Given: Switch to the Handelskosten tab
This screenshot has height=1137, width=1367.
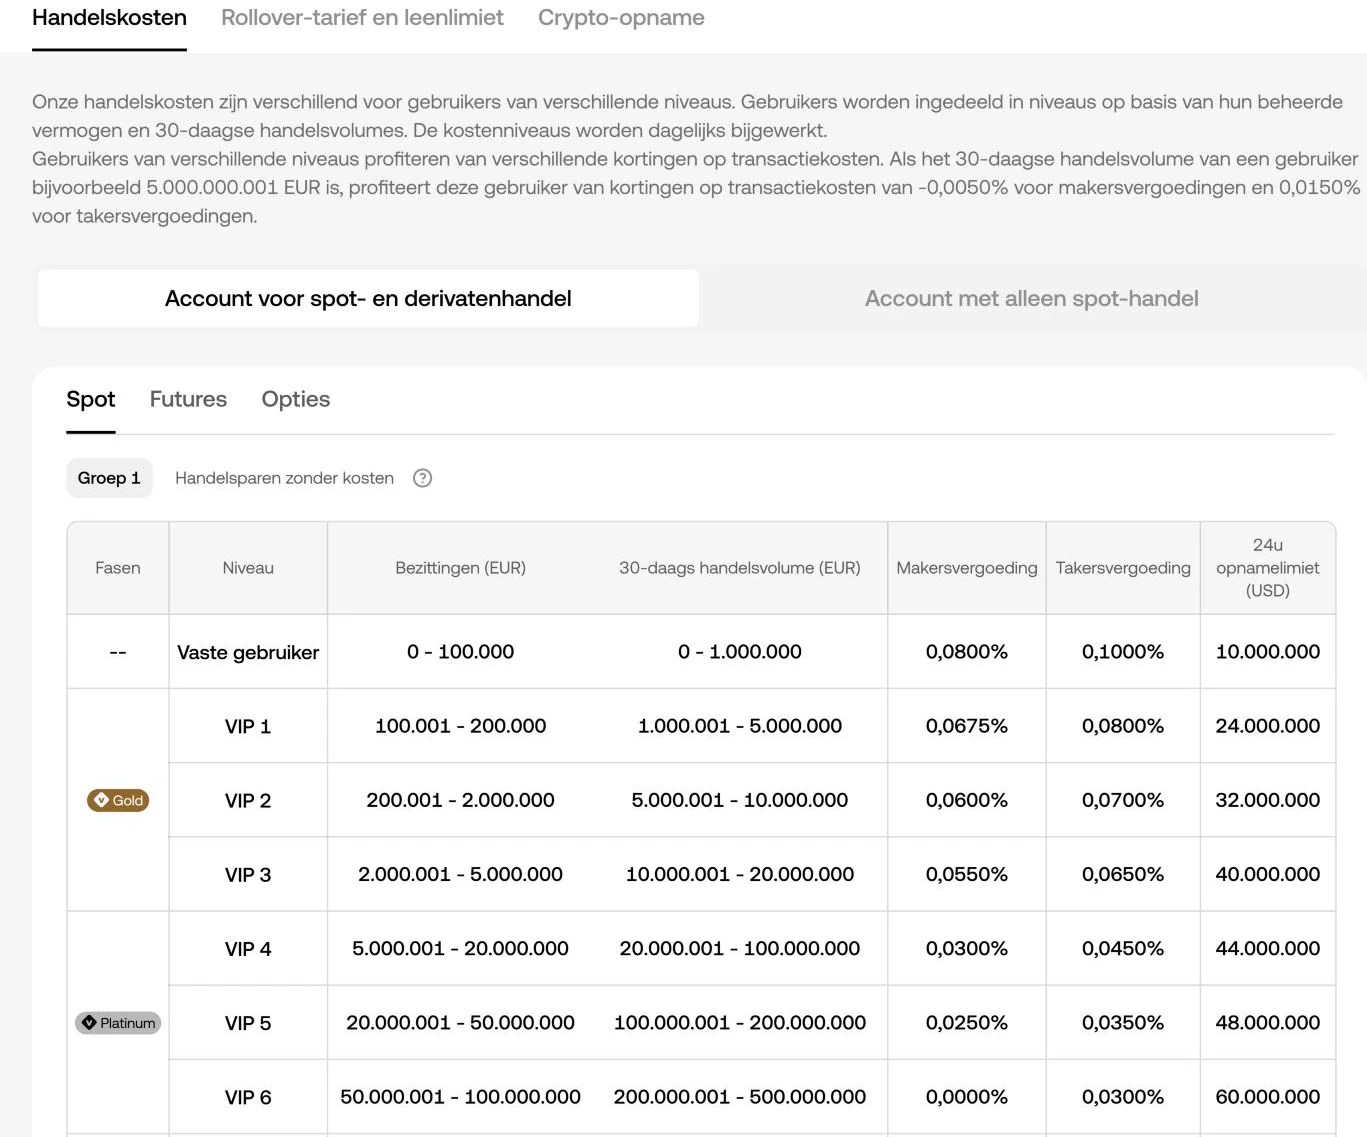Looking at the screenshot, I should [109, 18].
